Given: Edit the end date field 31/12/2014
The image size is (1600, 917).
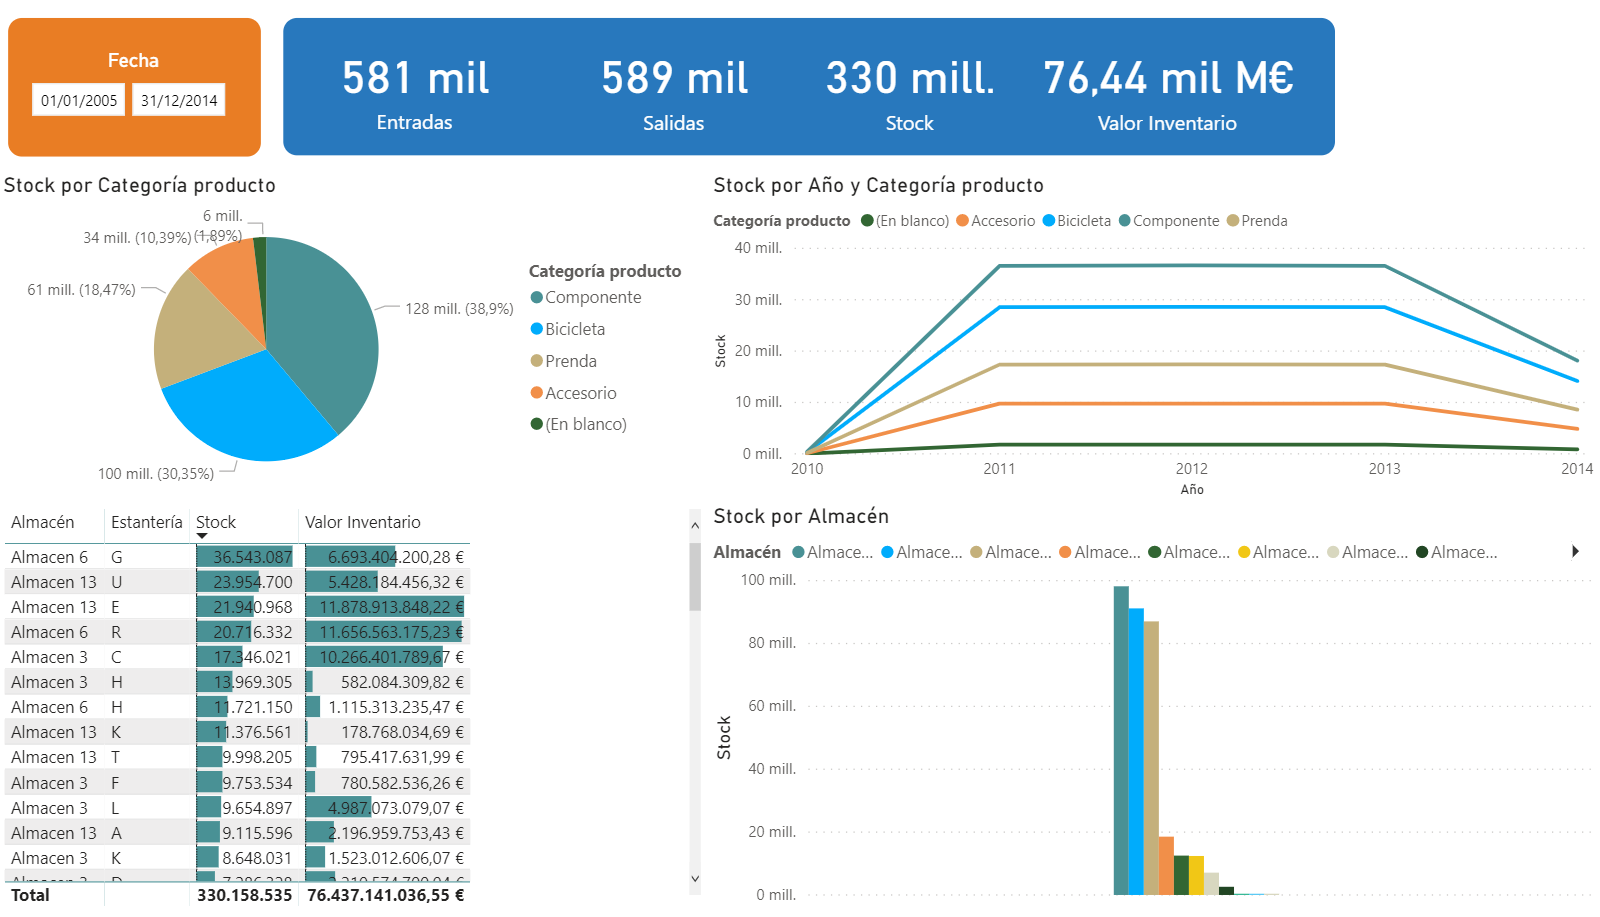Looking at the screenshot, I should point(179,100).
